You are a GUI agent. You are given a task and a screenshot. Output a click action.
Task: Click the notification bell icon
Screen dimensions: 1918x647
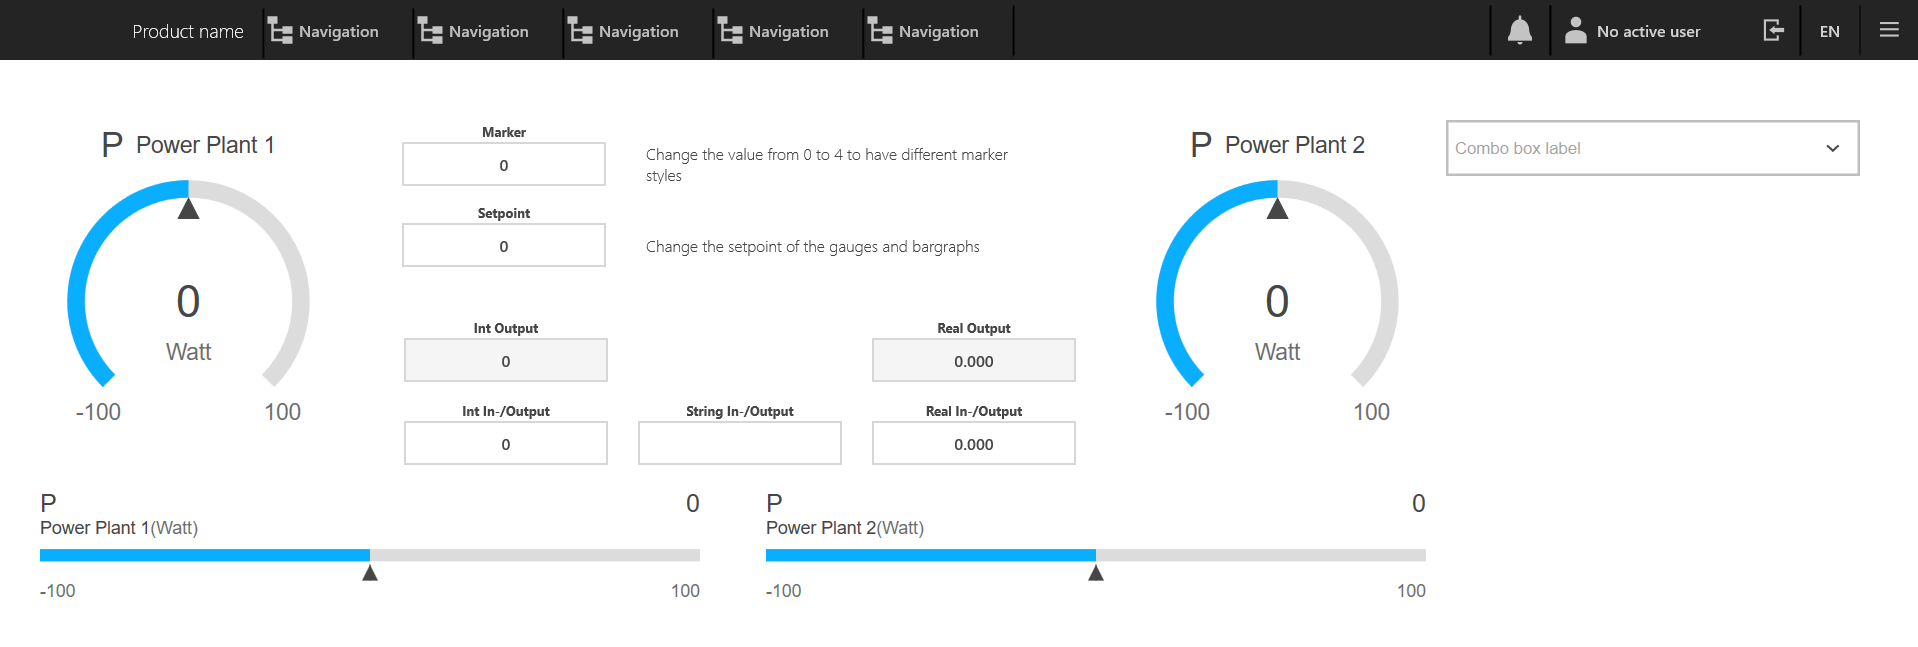[x=1519, y=31]
